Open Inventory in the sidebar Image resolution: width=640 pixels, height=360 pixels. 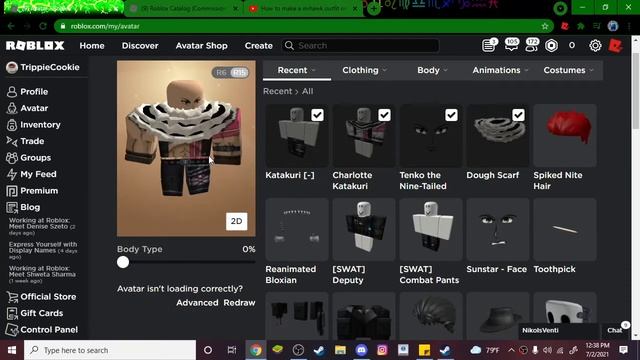tap(33, 125)
